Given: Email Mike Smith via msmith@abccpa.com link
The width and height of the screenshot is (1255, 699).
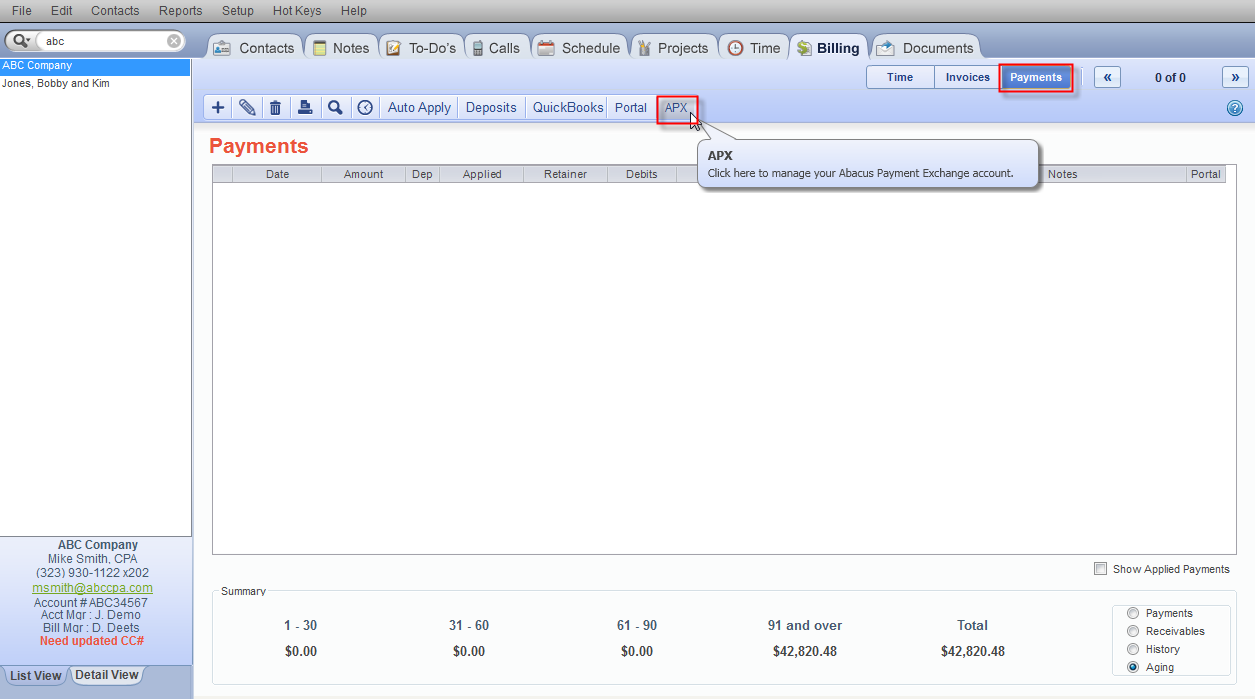Looking at the screenshot, I should point(92,587).
